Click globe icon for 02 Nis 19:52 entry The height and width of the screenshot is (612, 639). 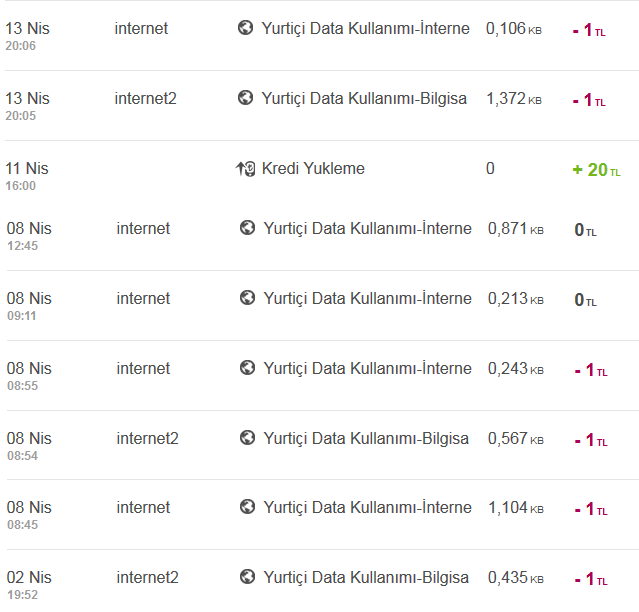coord(247,577)
